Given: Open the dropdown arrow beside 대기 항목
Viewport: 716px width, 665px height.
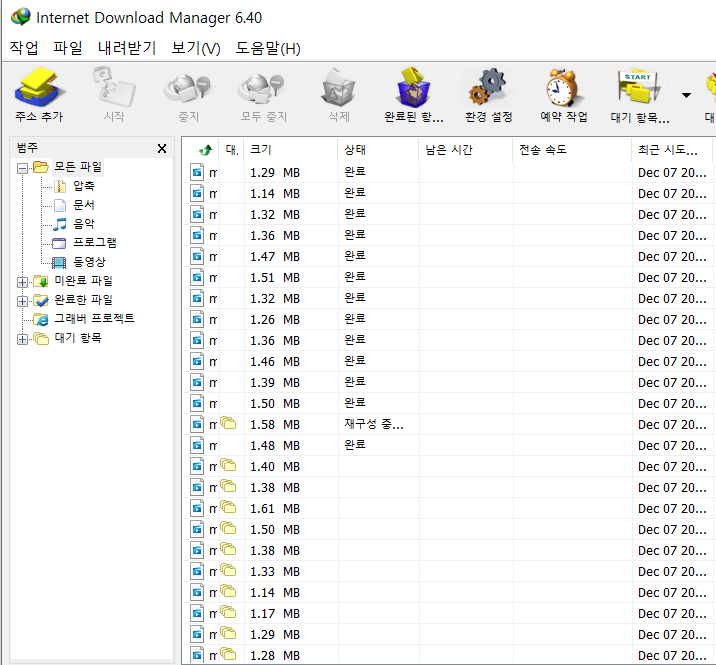Looking at the screenshot, I should pos(686,95).
